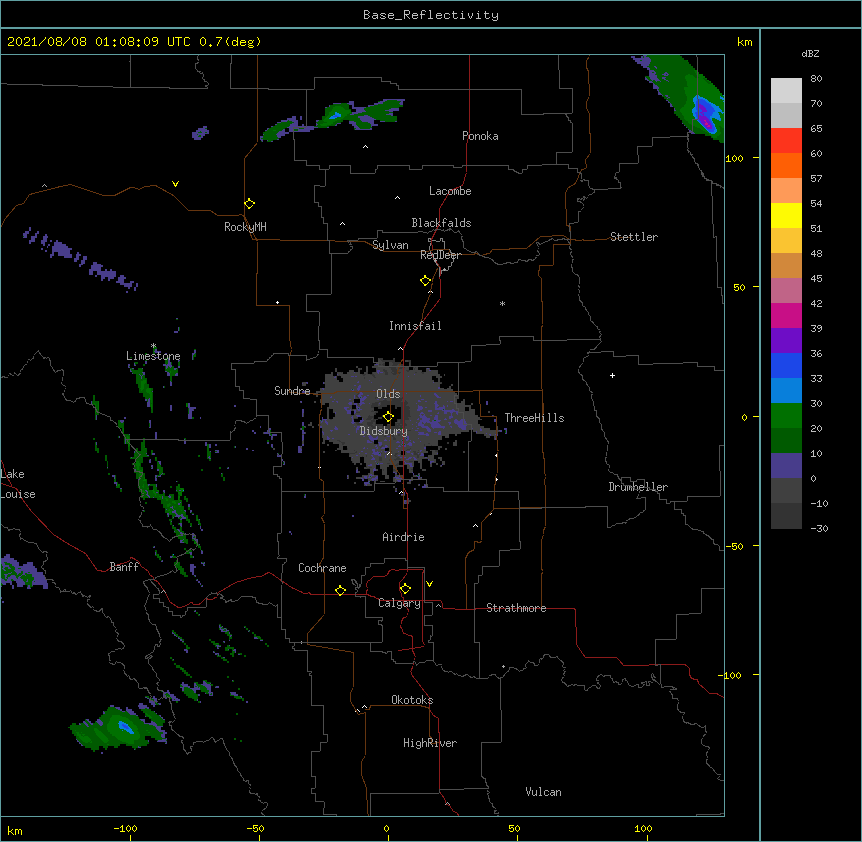Click the Lacombe city label

coord(450,191)
